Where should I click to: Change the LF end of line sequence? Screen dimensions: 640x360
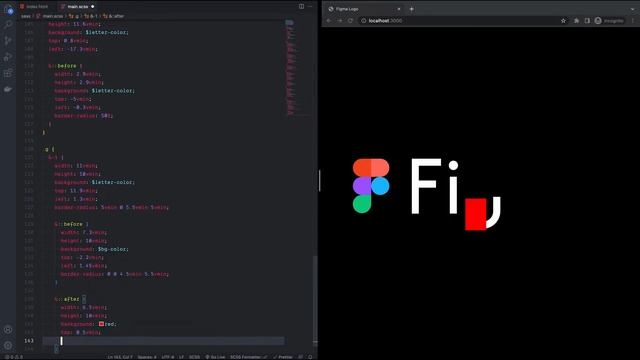click(181, 357)
